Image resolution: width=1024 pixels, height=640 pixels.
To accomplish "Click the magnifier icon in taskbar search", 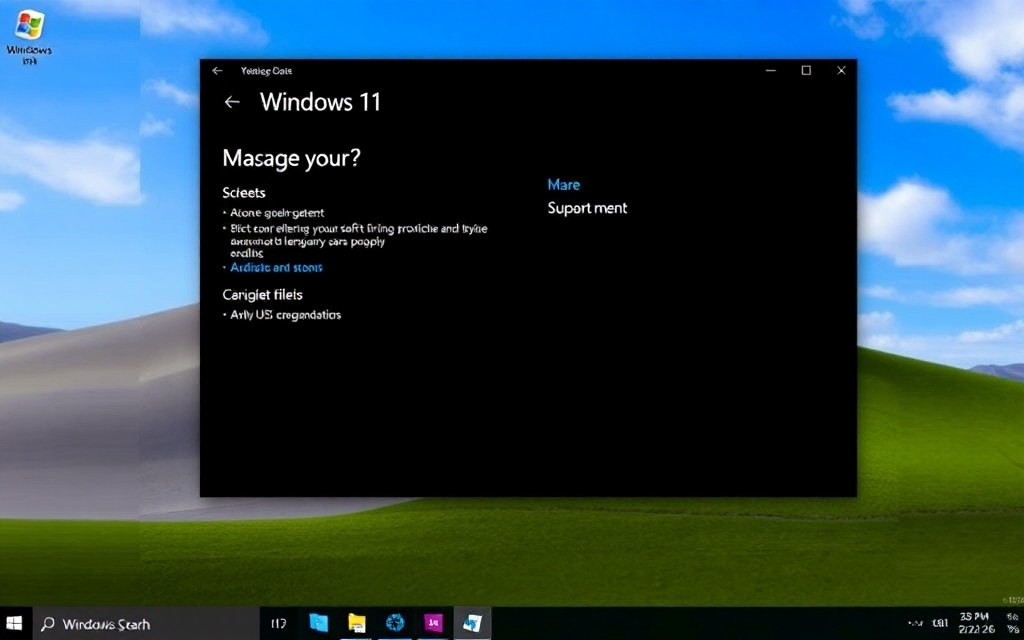I will [x=48, y=624].
